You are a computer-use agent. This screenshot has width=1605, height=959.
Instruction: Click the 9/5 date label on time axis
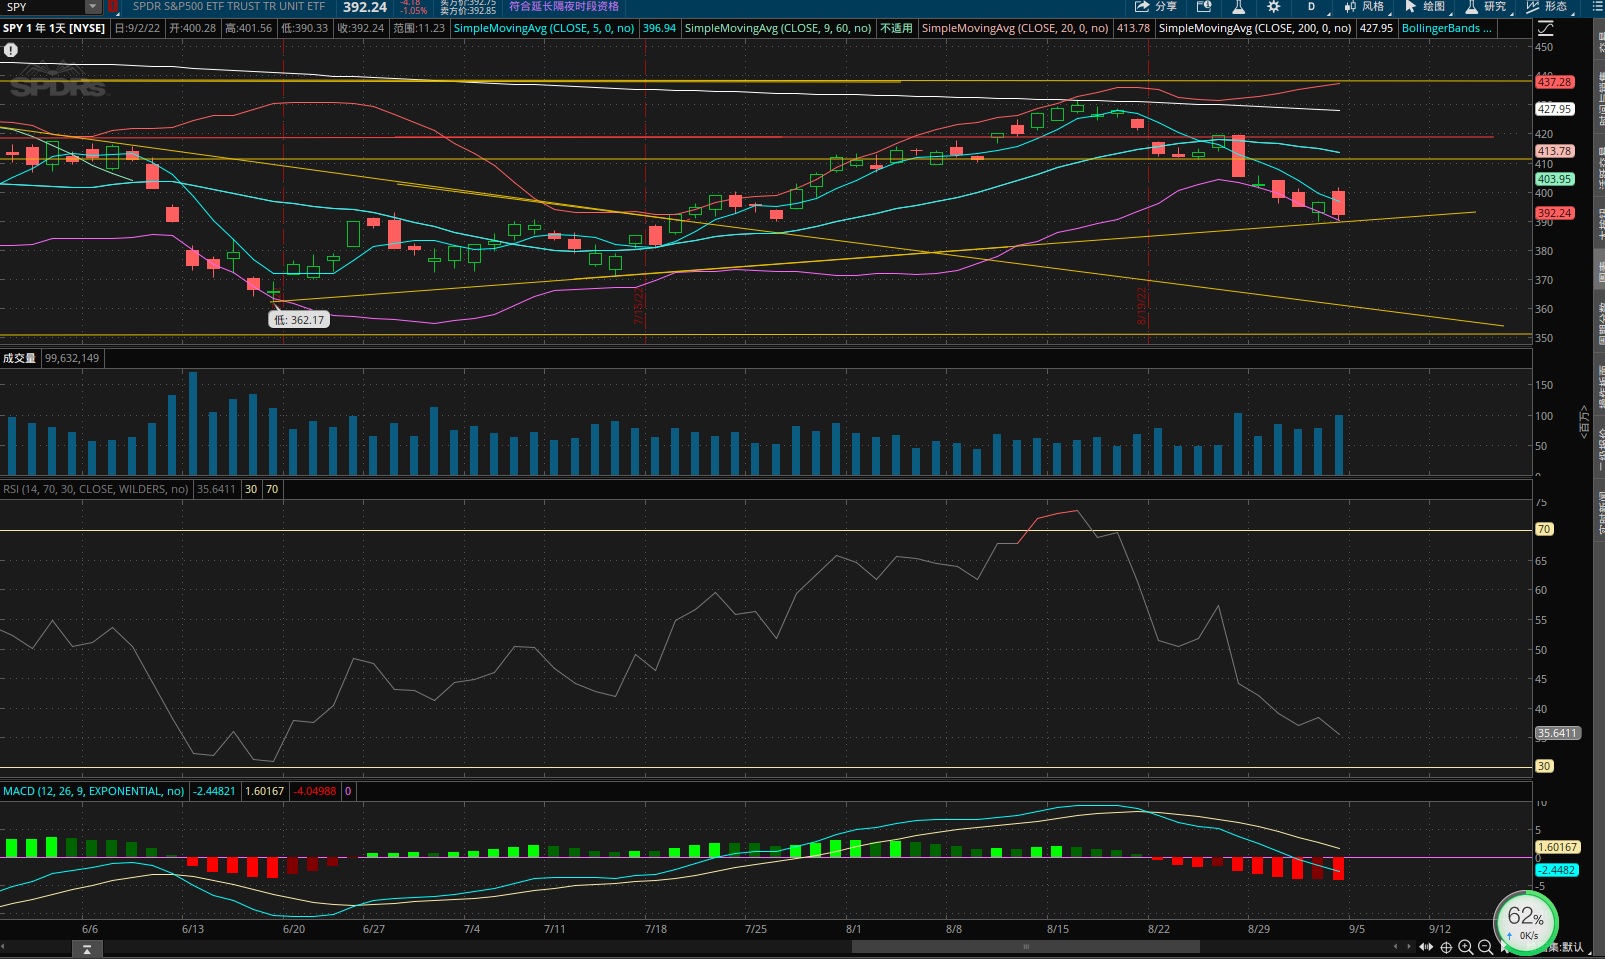(1357, 929)
